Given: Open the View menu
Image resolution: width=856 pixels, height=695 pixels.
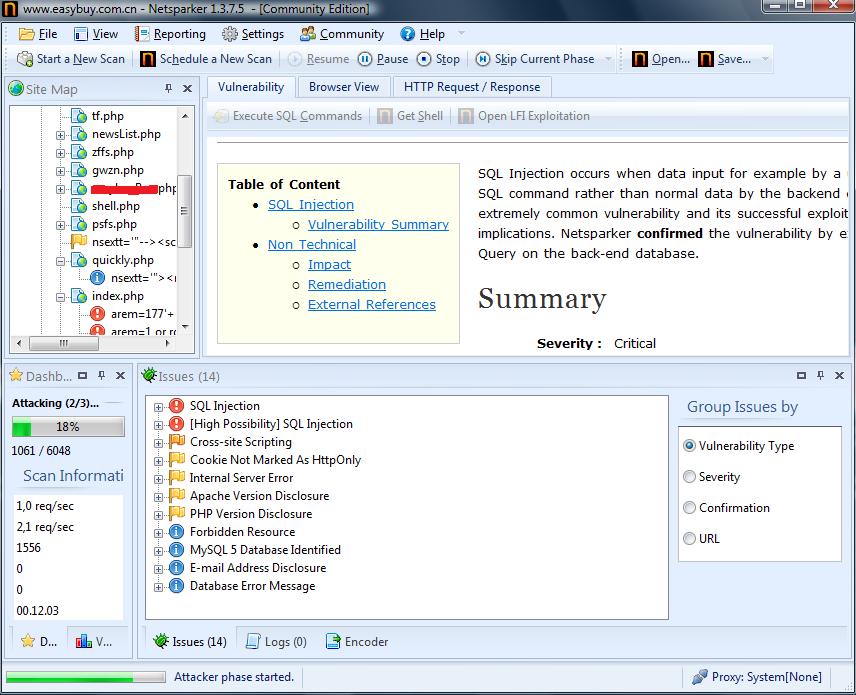Looking at the screenshot, I should tap(96, 34).
